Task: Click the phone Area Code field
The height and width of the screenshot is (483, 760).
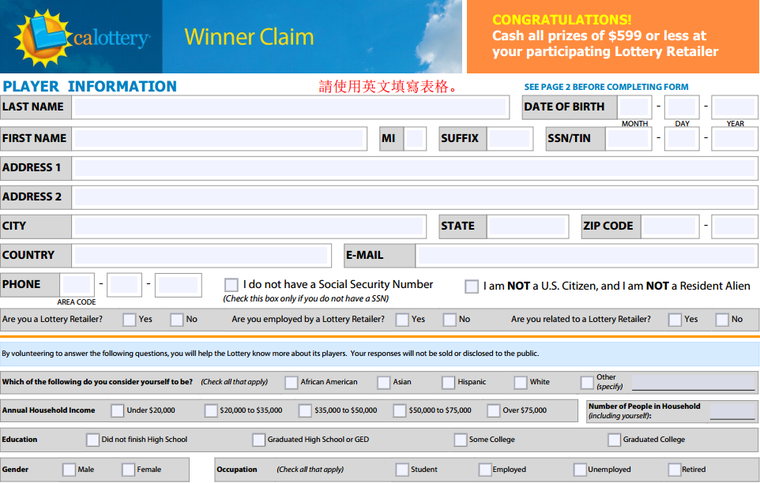Action: (x=77, y=285)
